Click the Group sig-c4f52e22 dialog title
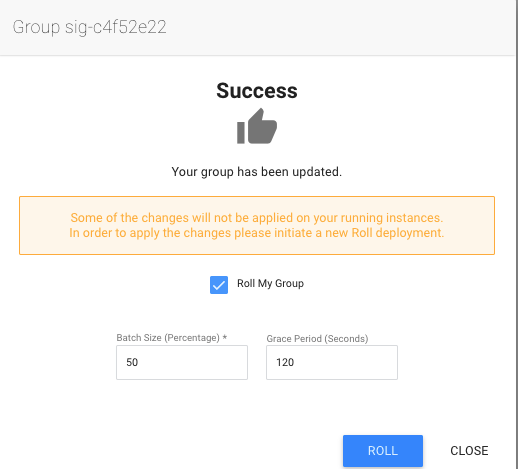 pos(89,27)
